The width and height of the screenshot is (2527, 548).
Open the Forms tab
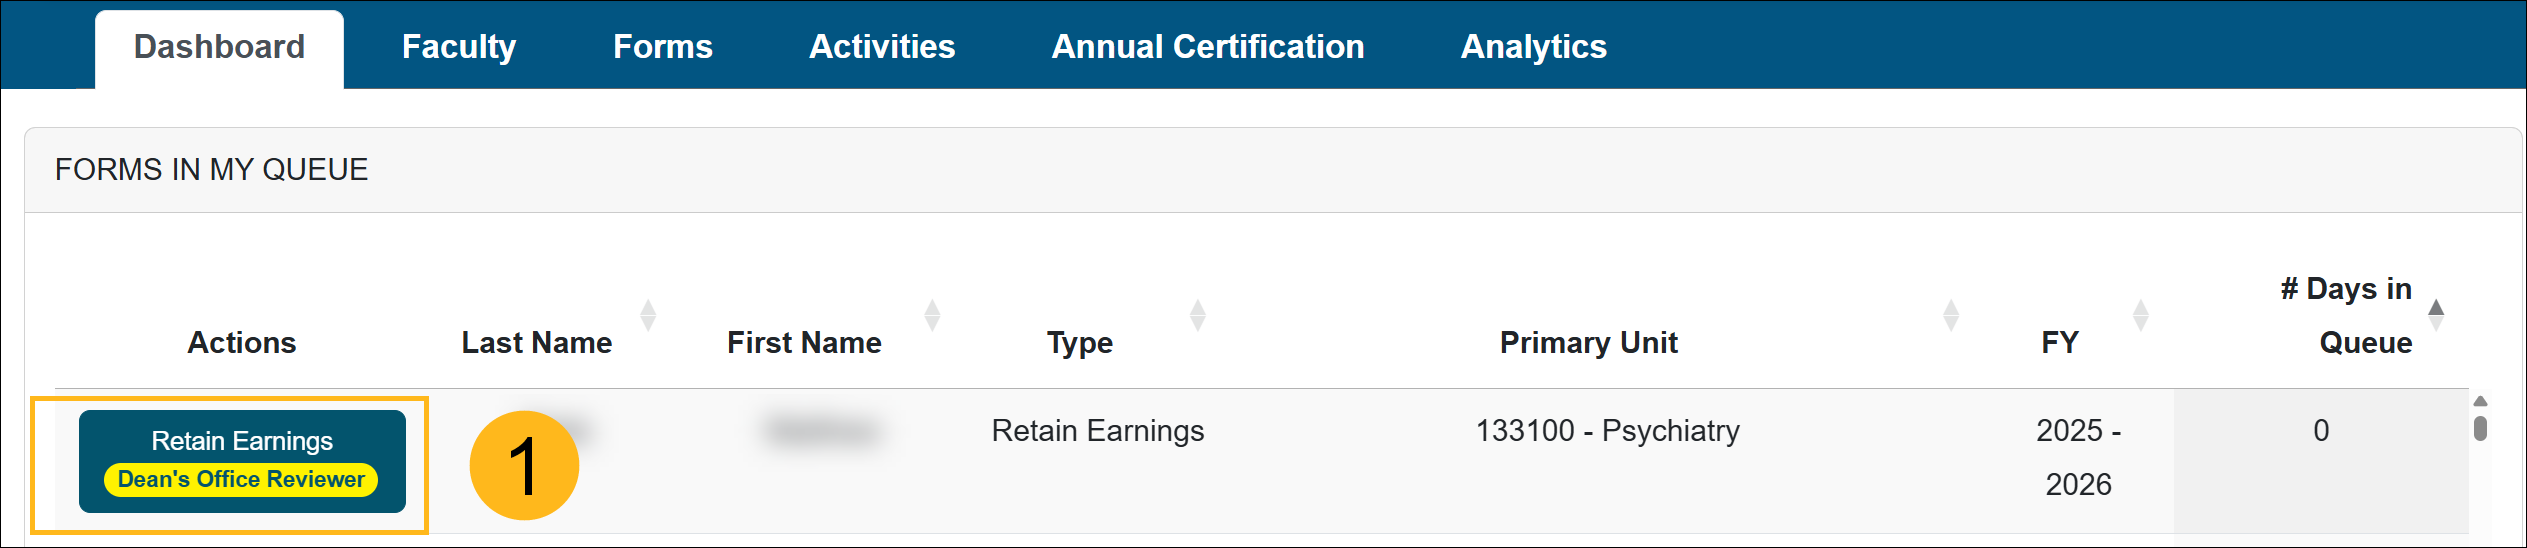click(x=662, y=47)
